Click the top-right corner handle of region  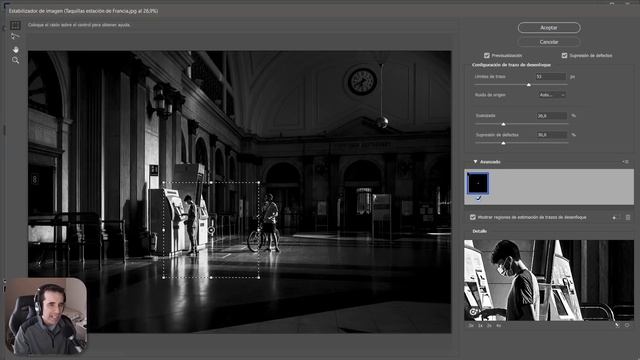pos(259,182)
